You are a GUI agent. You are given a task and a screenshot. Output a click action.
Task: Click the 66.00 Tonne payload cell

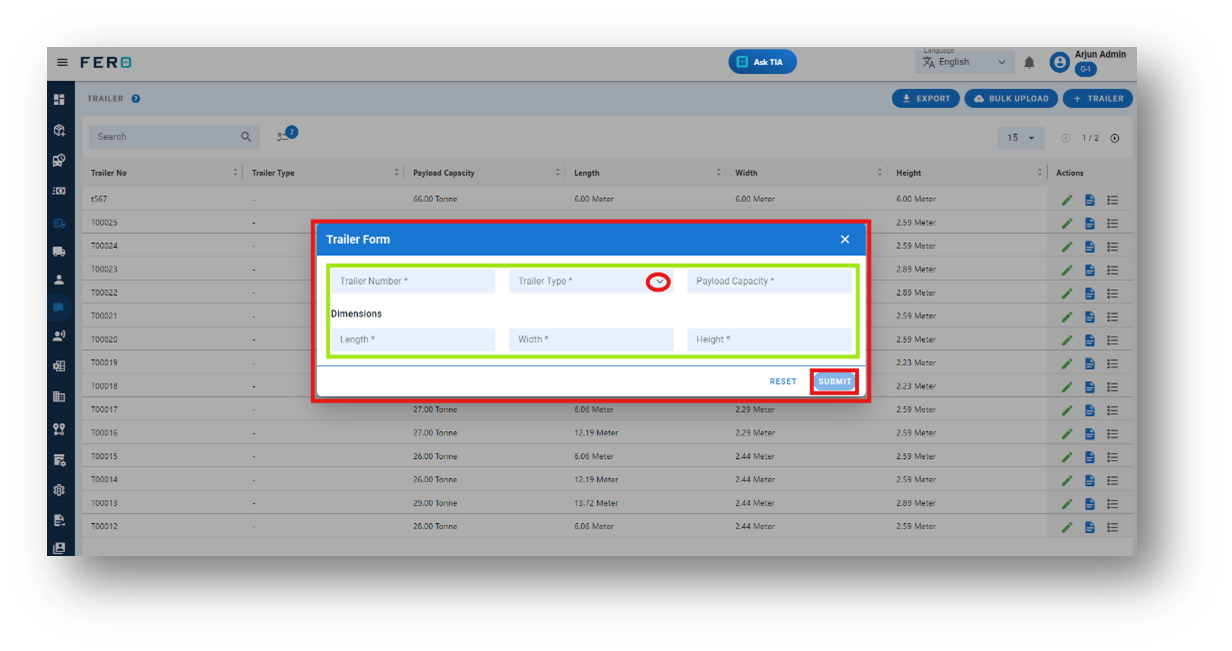[x=435, y=199]
